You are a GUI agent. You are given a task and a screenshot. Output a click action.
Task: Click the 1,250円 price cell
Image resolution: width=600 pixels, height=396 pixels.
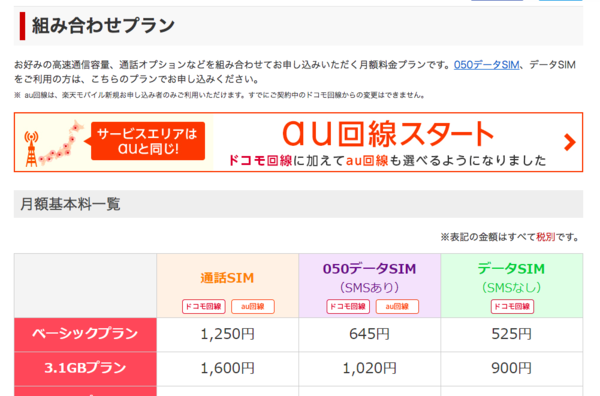point(227,334)
